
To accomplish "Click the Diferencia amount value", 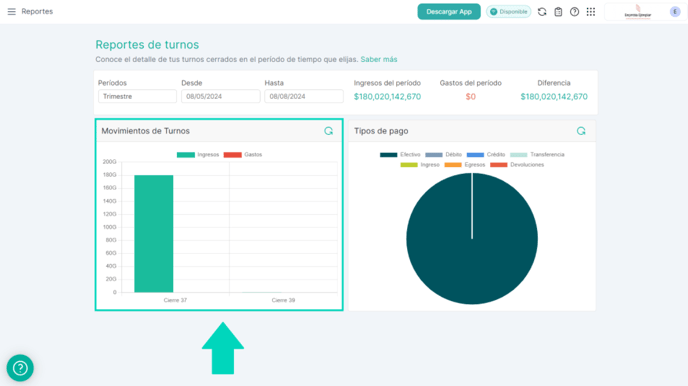I will (554, 96).
